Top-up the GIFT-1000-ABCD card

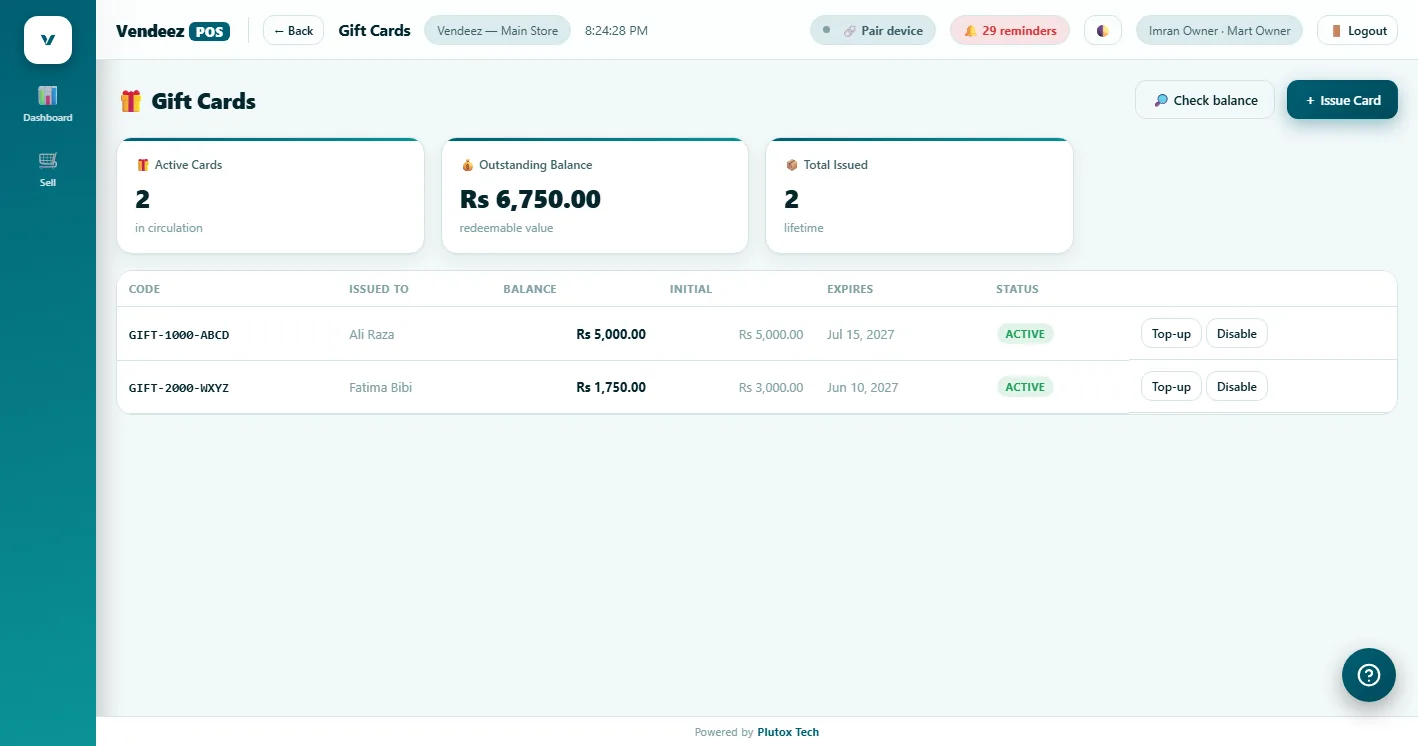pos(1171,334)
